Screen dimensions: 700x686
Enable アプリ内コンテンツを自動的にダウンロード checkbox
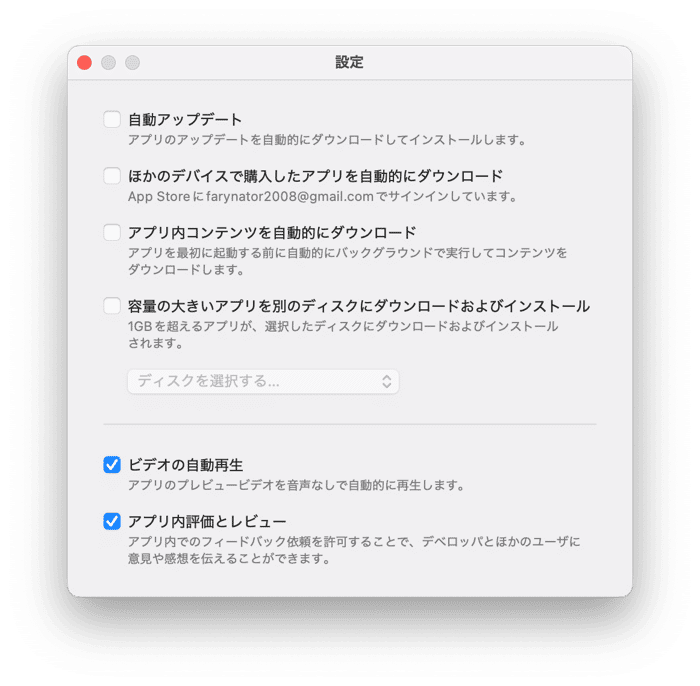tap(112, 233)
